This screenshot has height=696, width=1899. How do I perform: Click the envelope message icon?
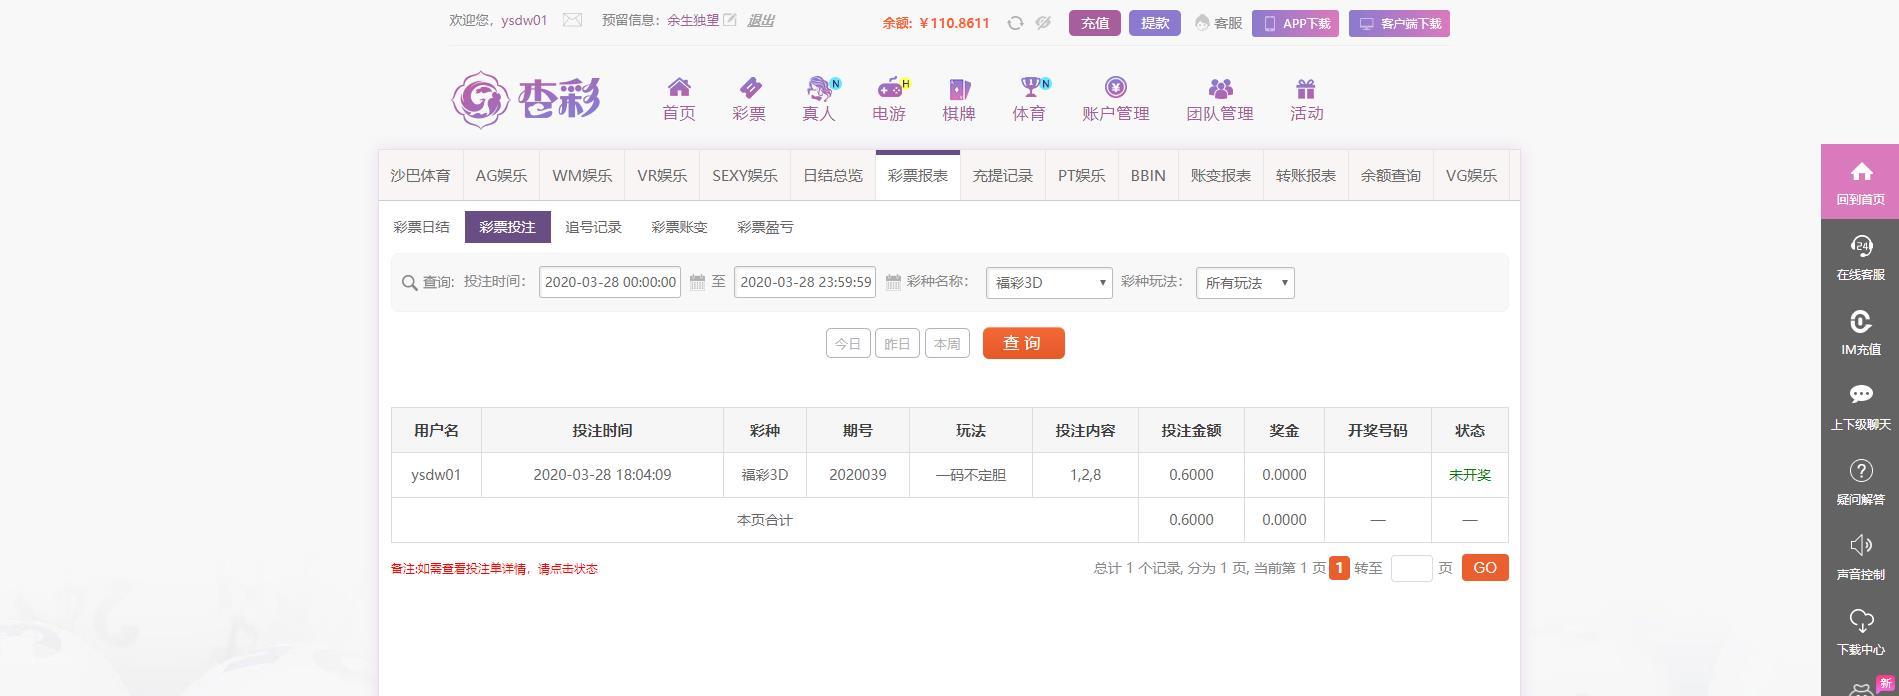(572, 20)
